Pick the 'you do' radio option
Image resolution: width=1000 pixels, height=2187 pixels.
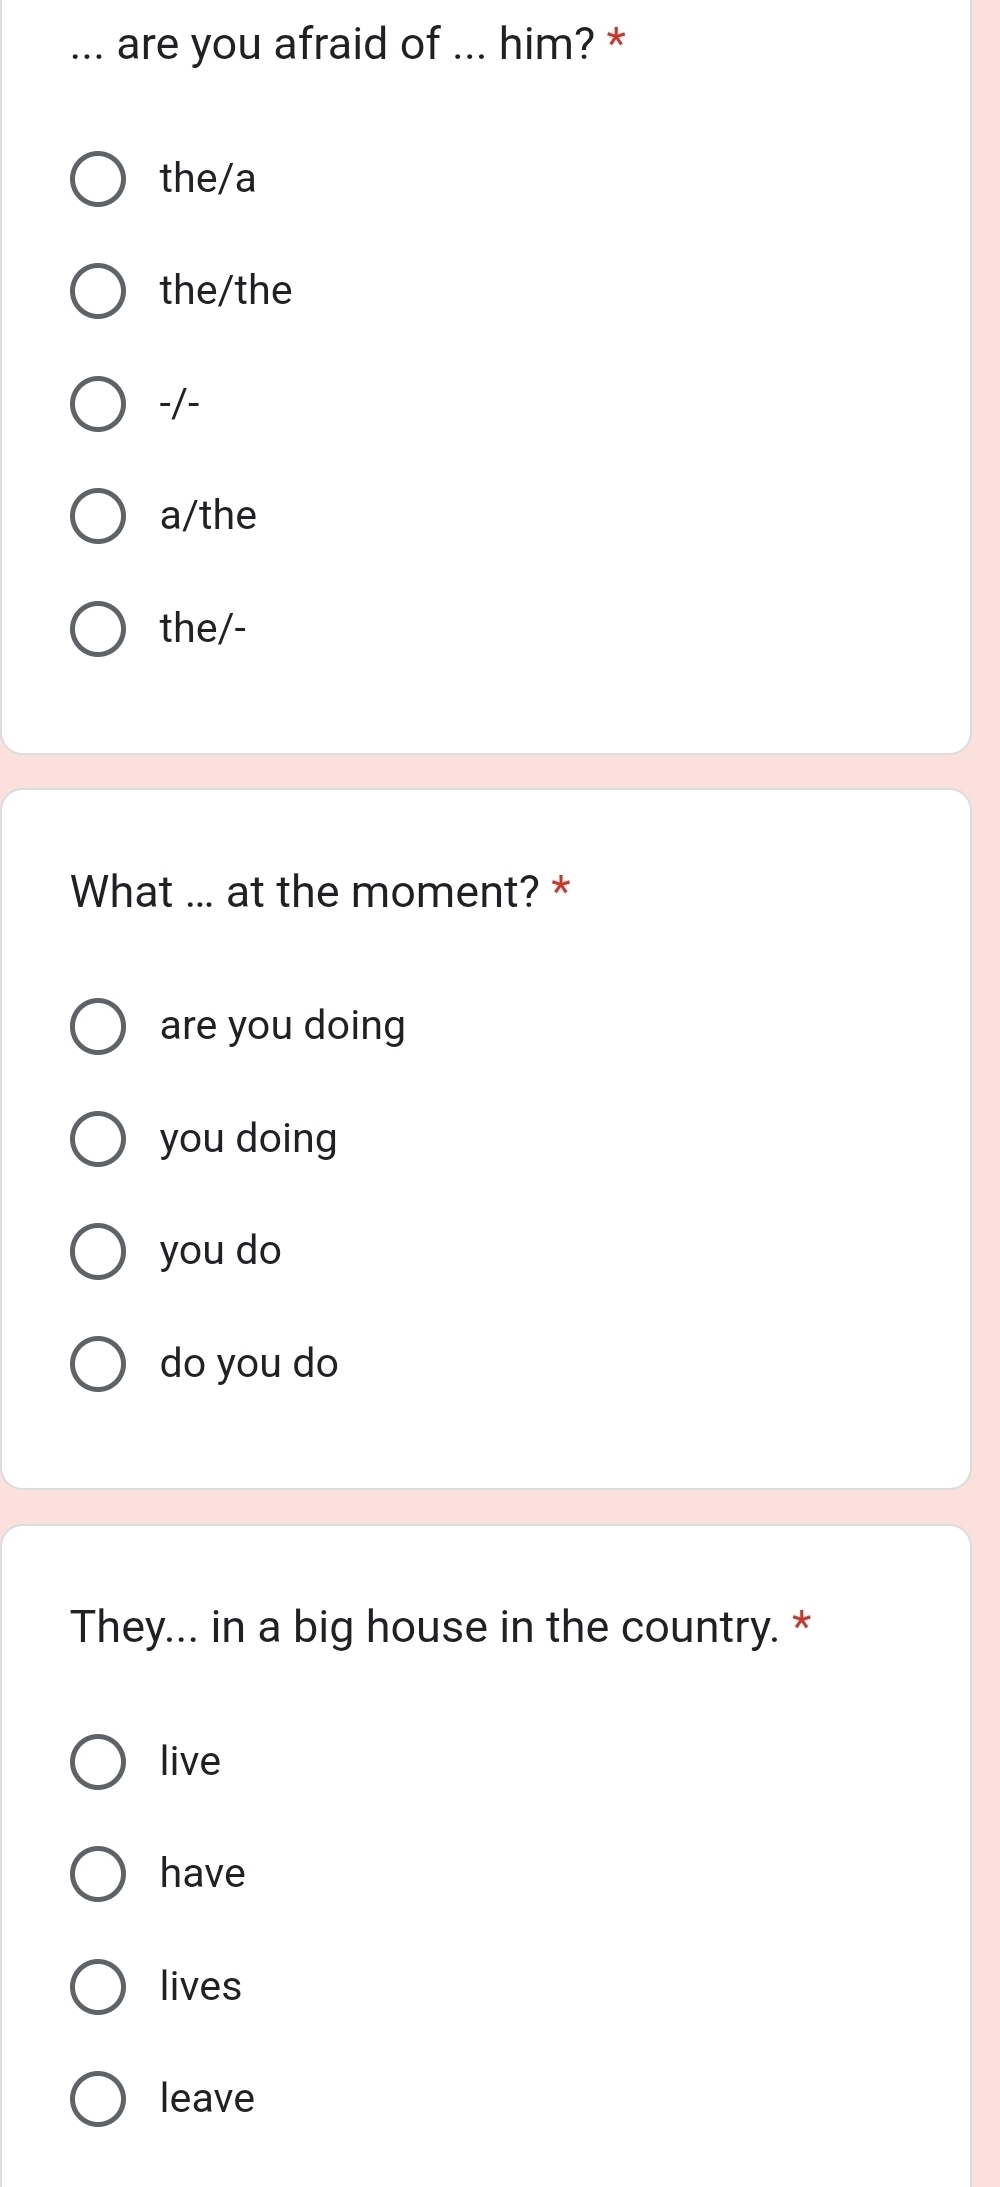98,1251
